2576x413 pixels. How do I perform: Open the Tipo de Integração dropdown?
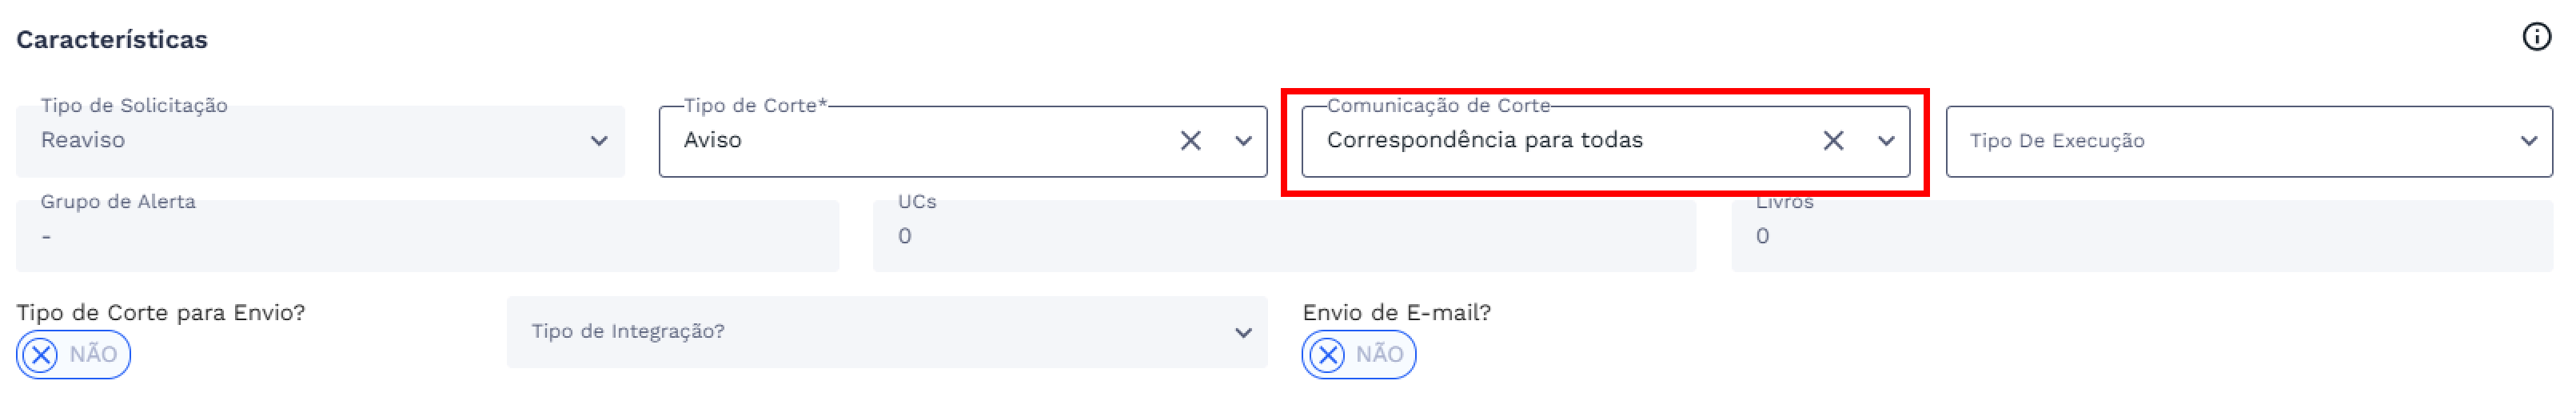886,332
